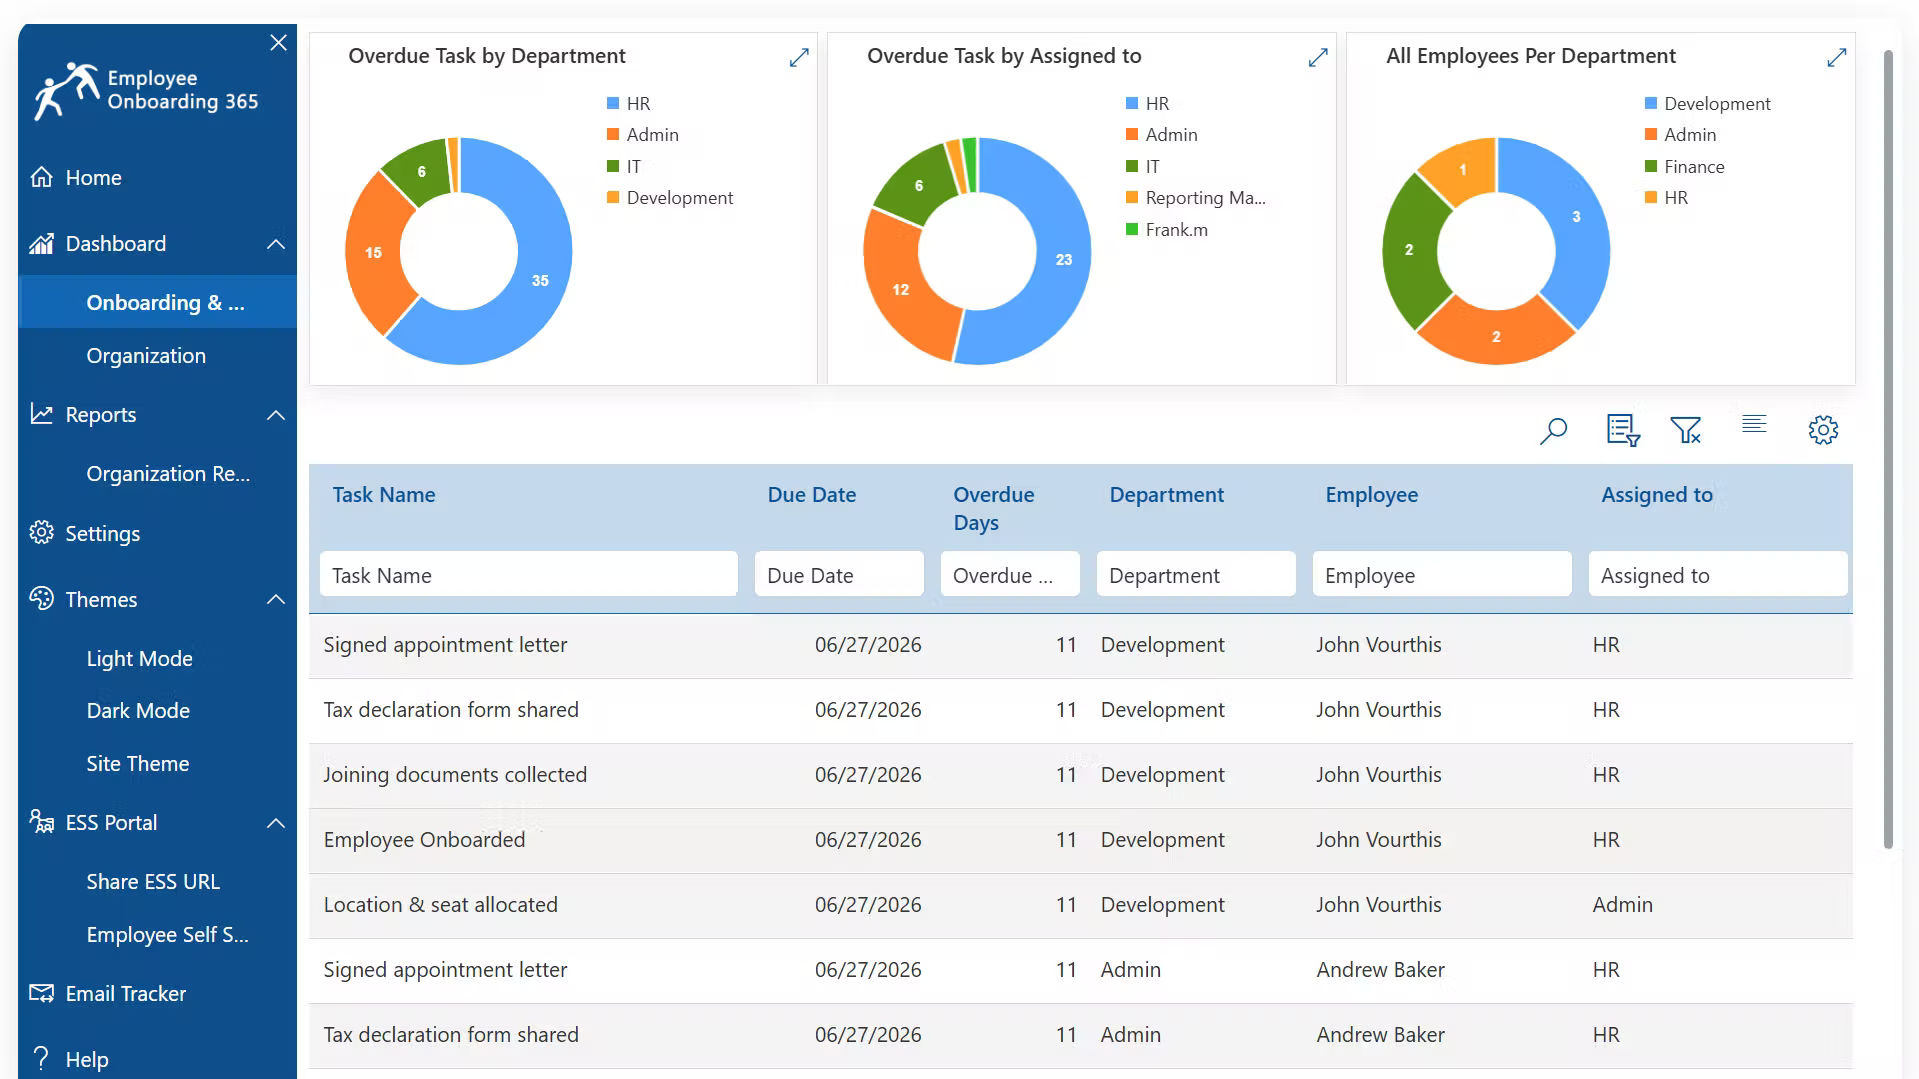Open table search with magnifier icon
Screen dimensions: 1919x1079
1553,431
